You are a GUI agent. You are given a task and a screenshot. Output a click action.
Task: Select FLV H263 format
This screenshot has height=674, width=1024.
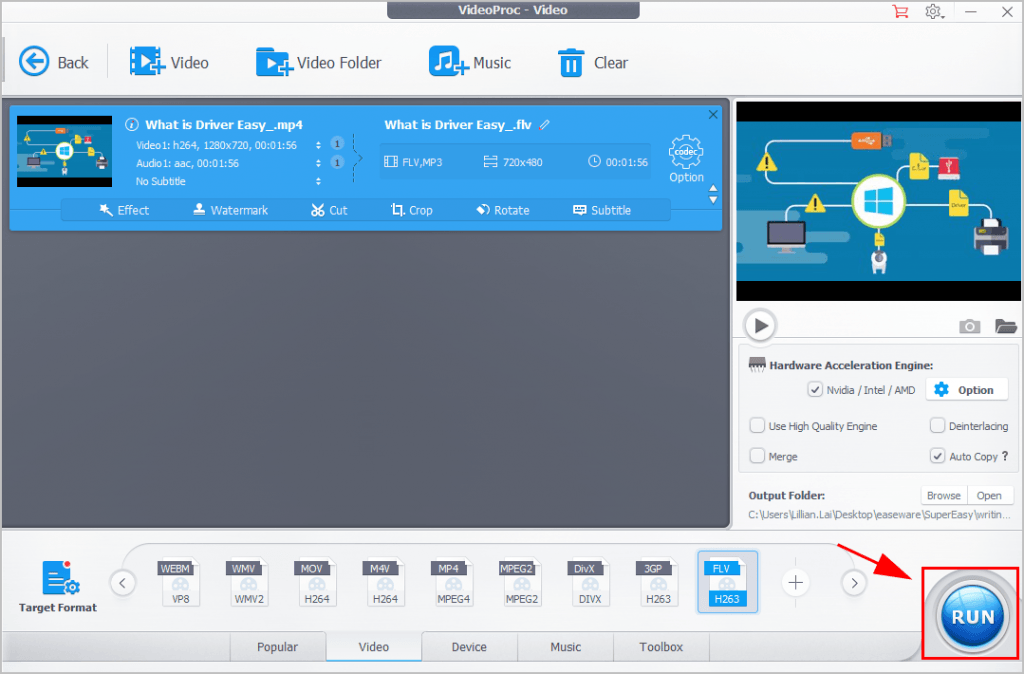pyautogui.click(x=728, y=582)
